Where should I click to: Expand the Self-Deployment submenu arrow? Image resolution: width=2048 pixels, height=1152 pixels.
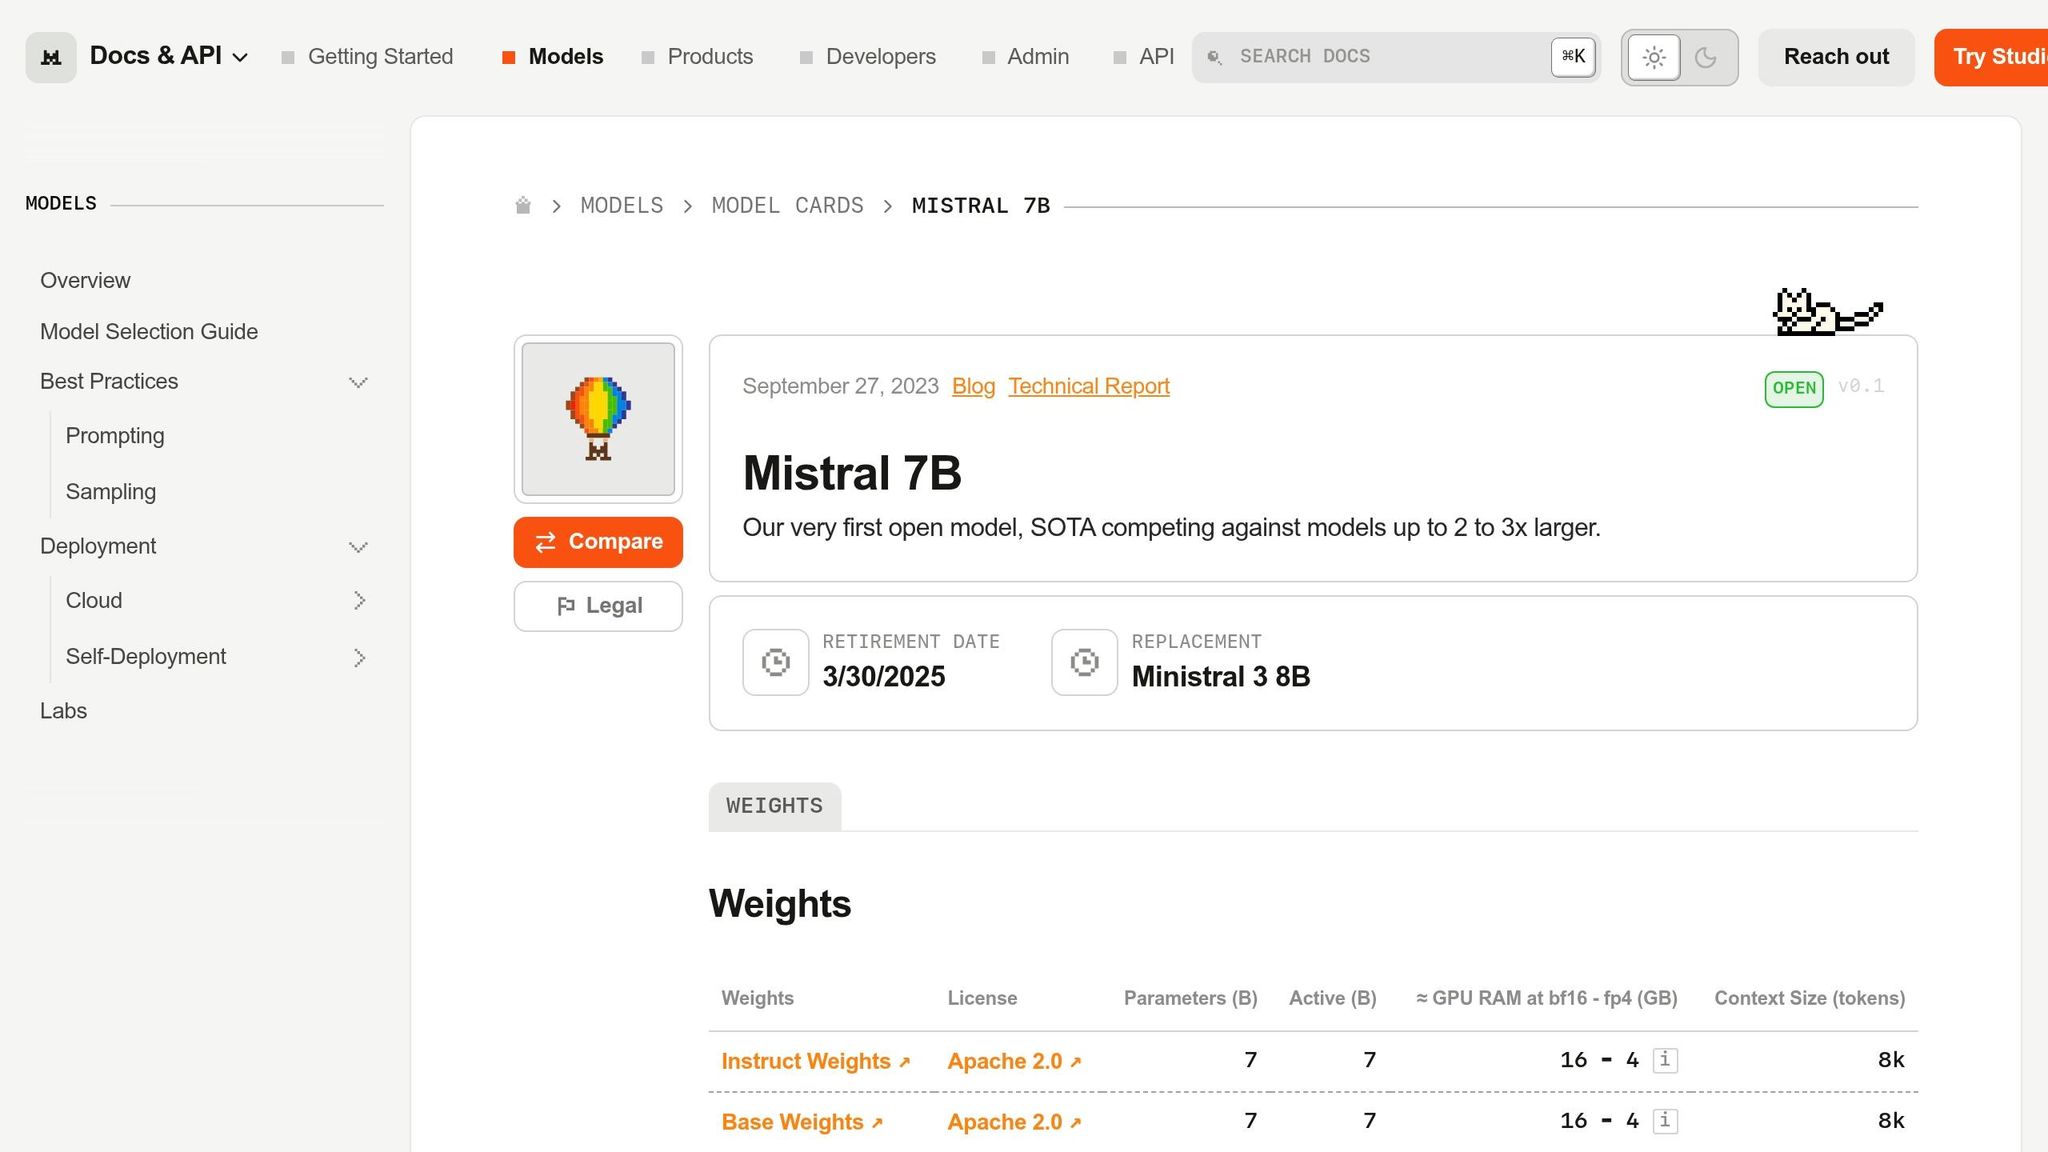(x=359, y=657)
